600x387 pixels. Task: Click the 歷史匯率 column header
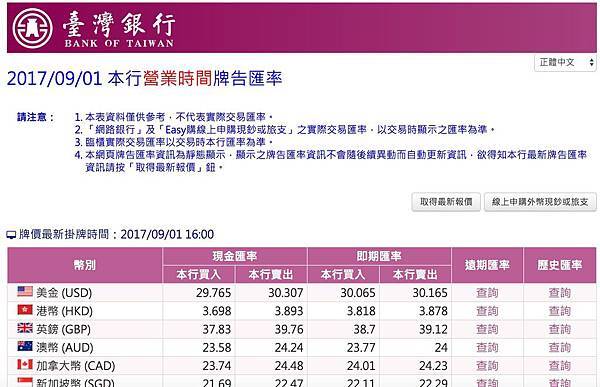coord(560,265)
